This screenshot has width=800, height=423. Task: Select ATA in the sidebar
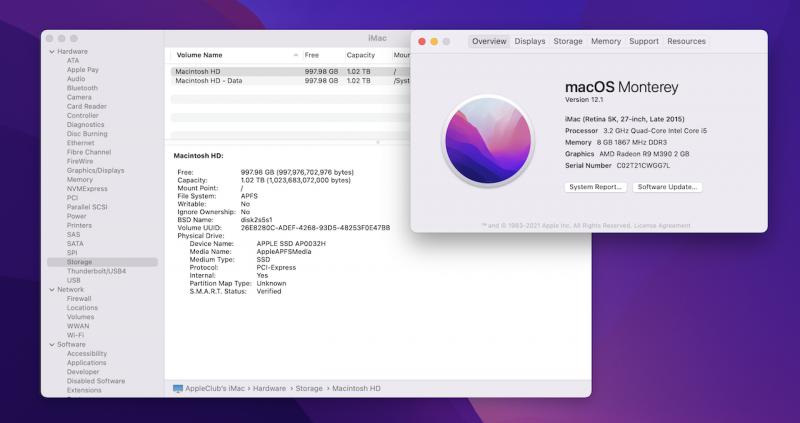pyautogui.click(x=73, y=61)
